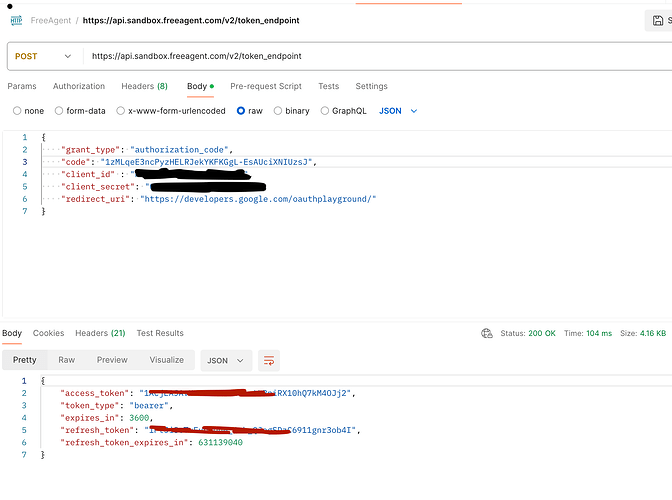Image resolution: width=672 pixels, height=500 pixels.
Task: Click the "client_id" key in request body
Action: point(88,174)
